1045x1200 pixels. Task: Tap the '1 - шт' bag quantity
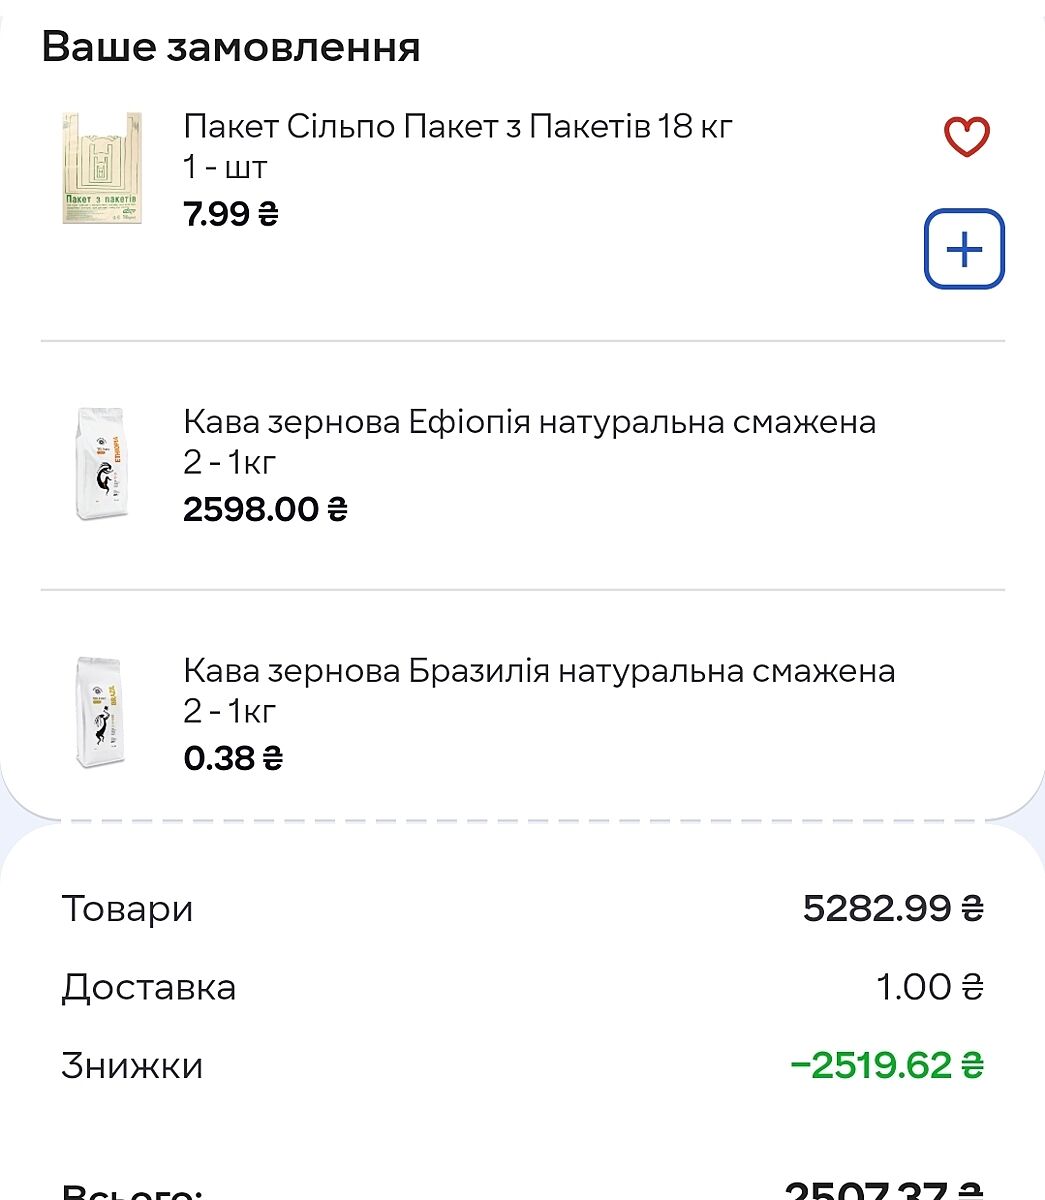[225, 168]
